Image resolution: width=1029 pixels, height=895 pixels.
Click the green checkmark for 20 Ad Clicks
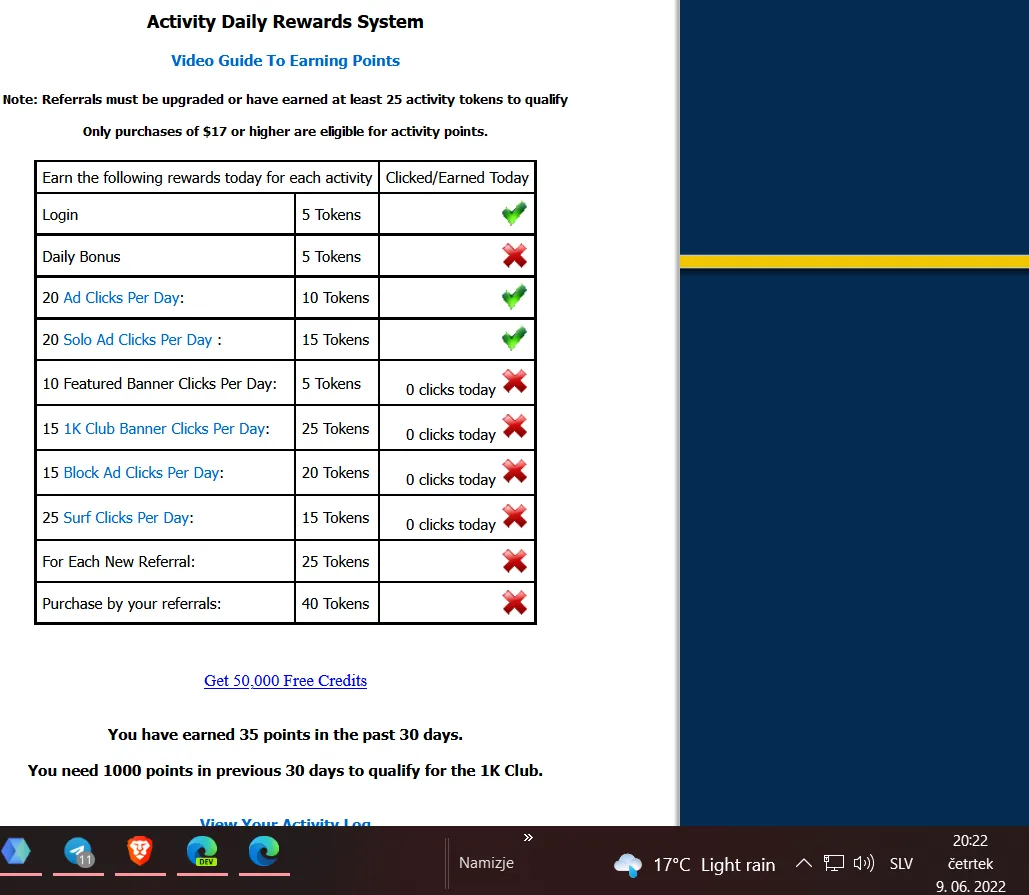pyautogui.click(x=514, y=297)
